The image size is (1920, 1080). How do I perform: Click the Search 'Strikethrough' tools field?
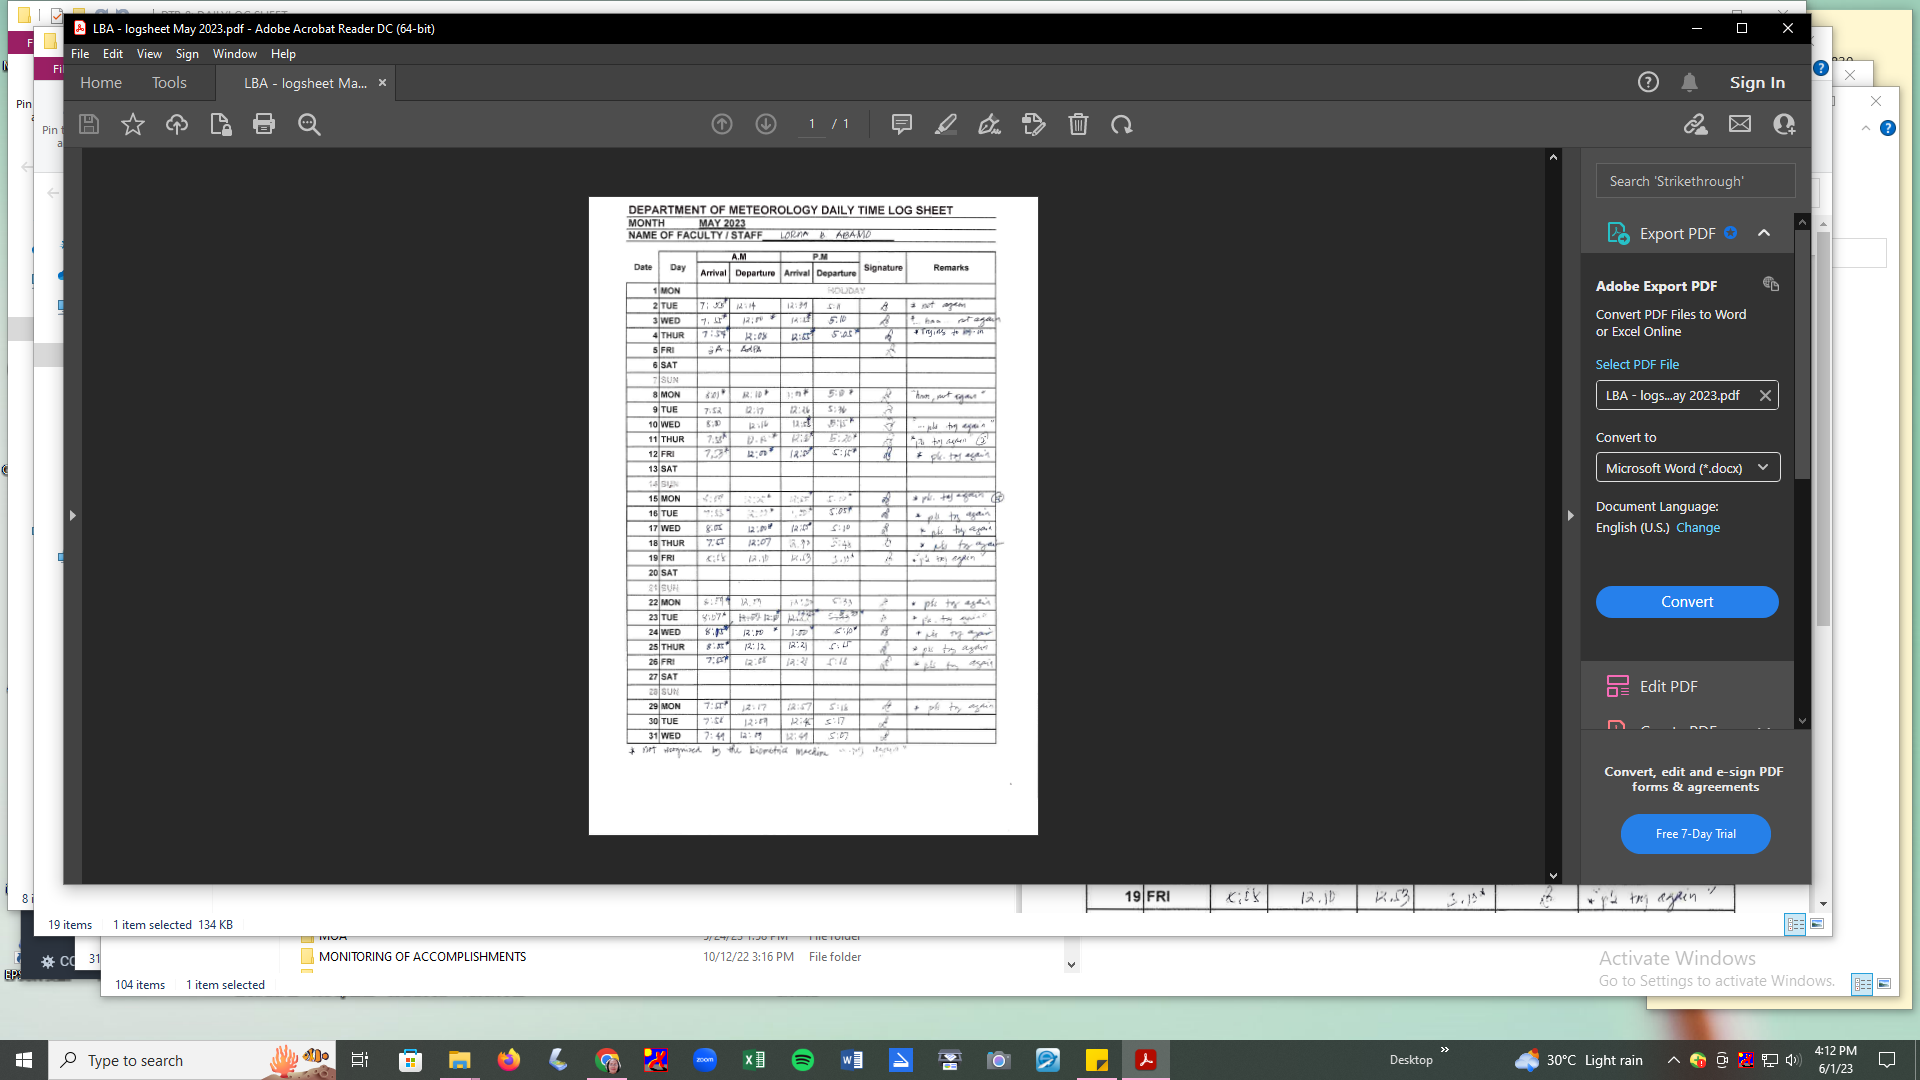[1695, 181]
